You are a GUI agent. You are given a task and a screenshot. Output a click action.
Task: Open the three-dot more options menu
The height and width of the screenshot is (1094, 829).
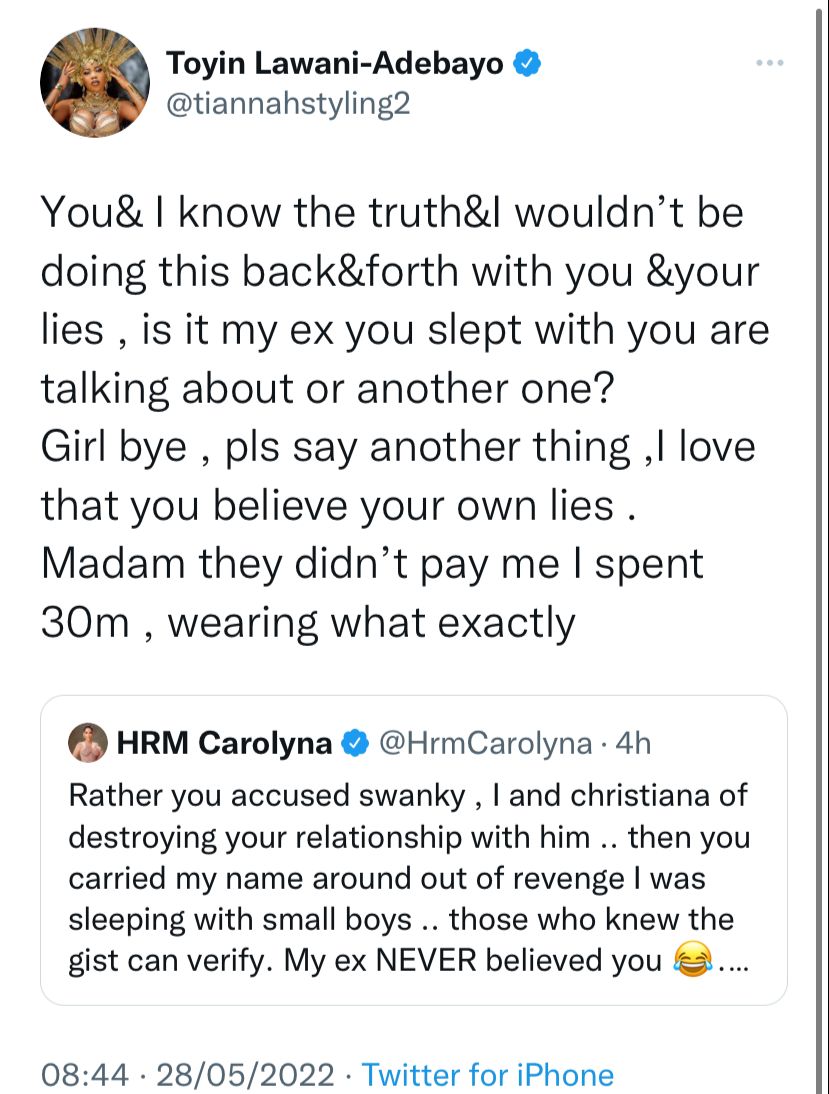coord(770,63)
